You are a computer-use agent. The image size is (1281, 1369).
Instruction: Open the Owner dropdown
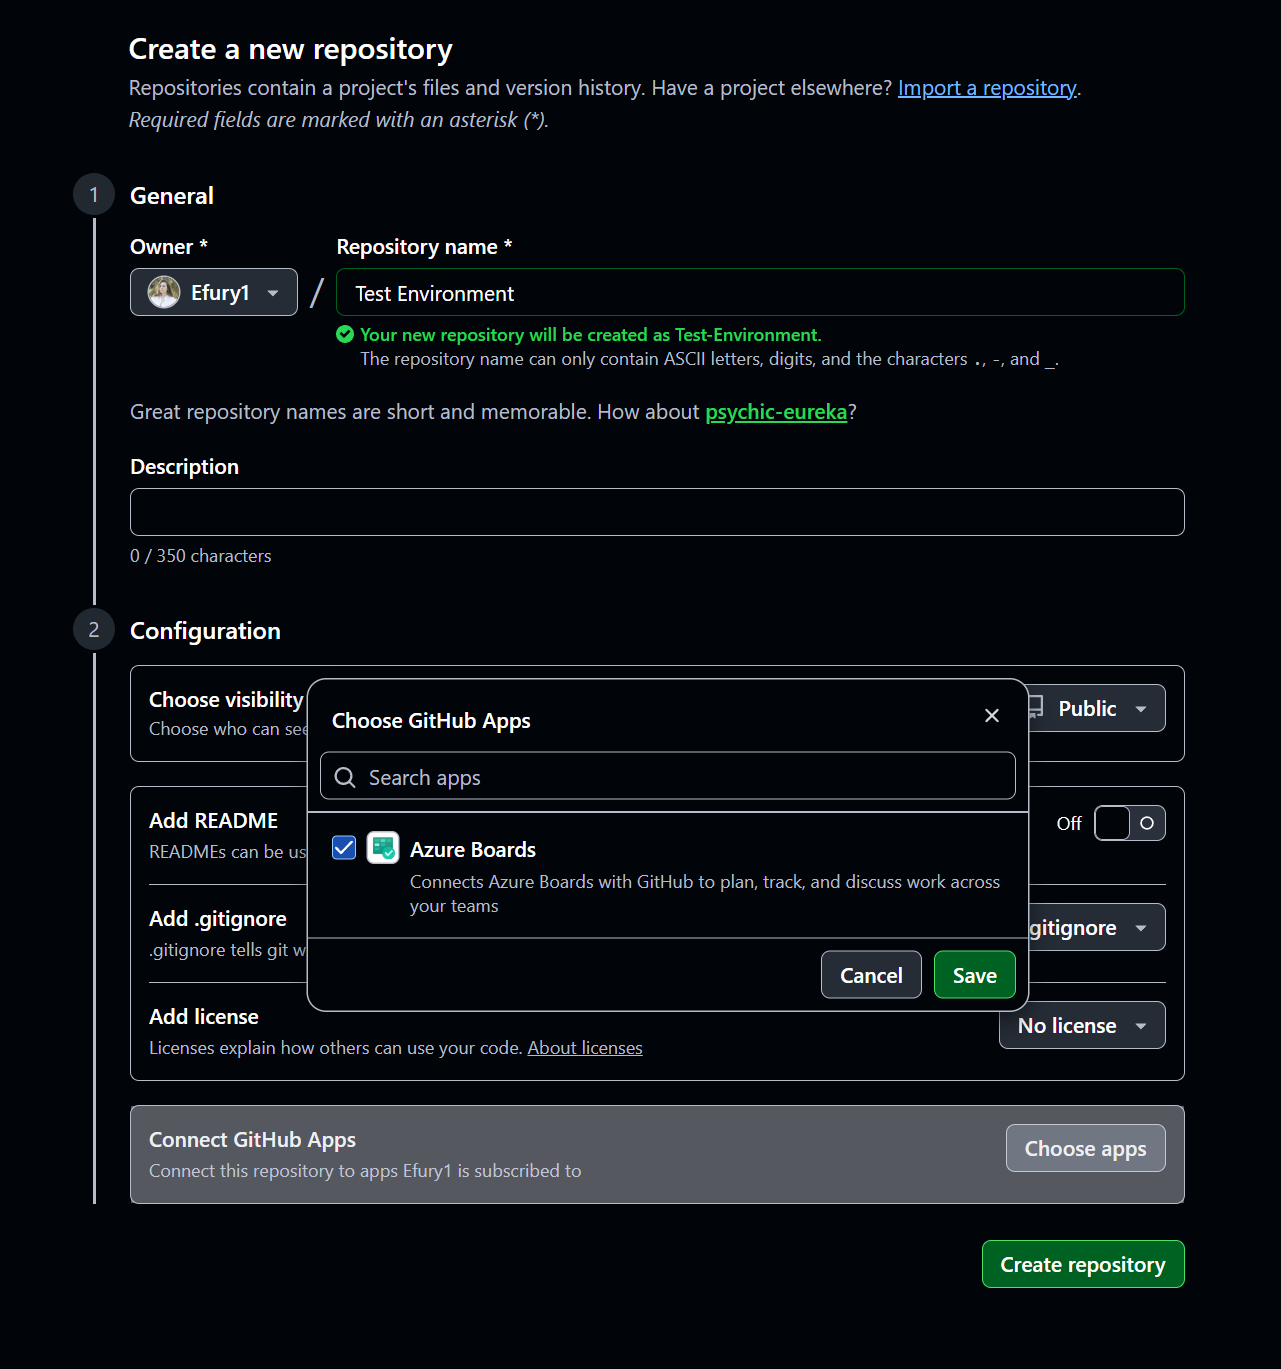214,292
